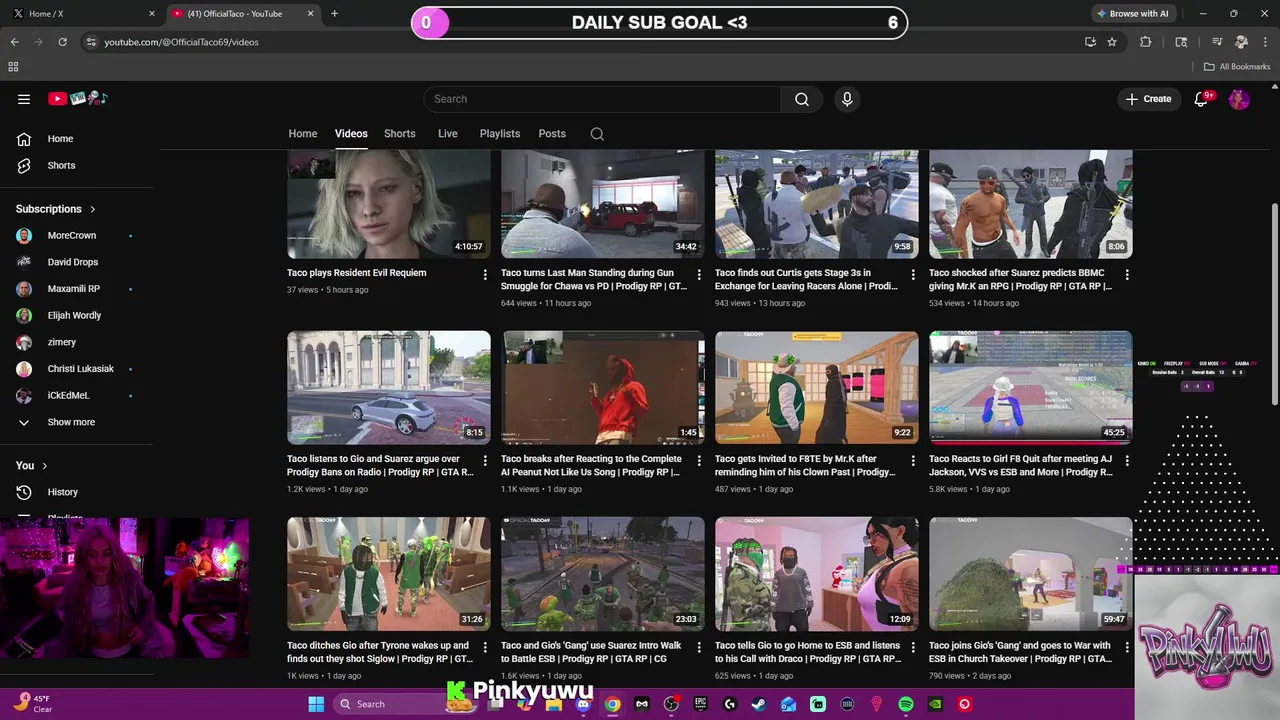Reload the page
Screen dimensions: 1280x720
(x=62, y=42)
